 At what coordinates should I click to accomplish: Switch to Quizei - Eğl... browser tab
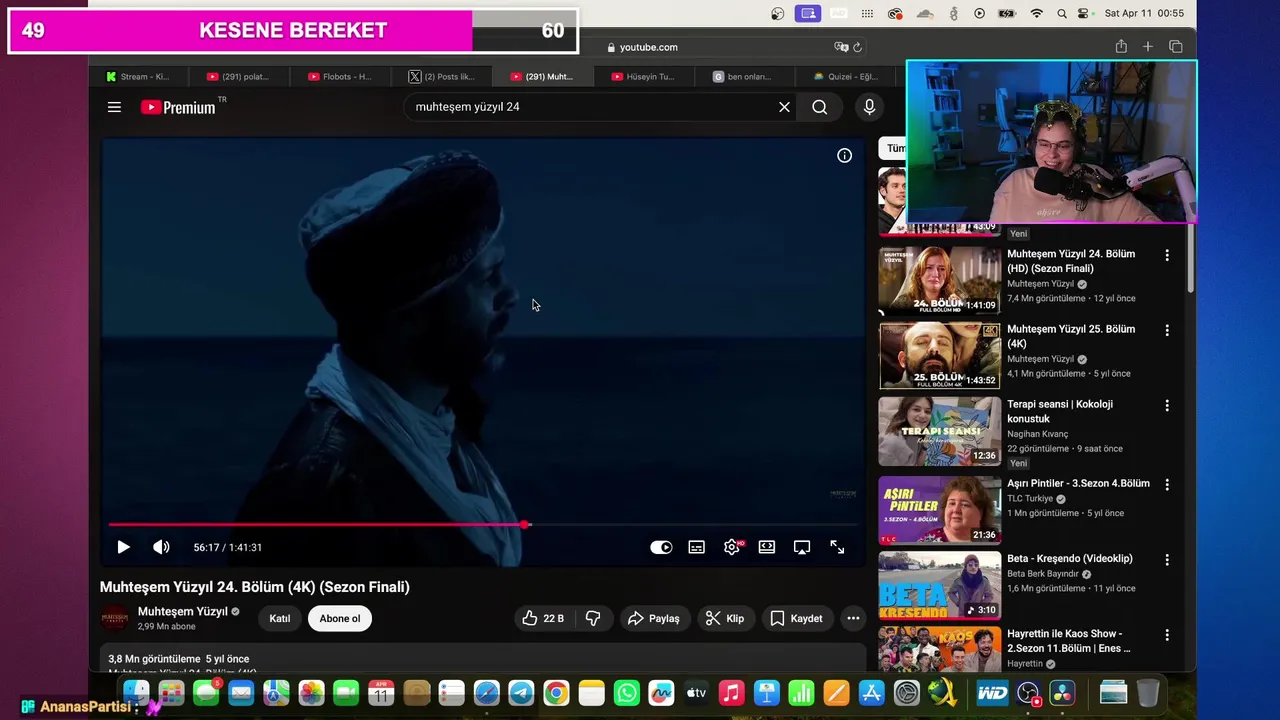tap(846, 76)
